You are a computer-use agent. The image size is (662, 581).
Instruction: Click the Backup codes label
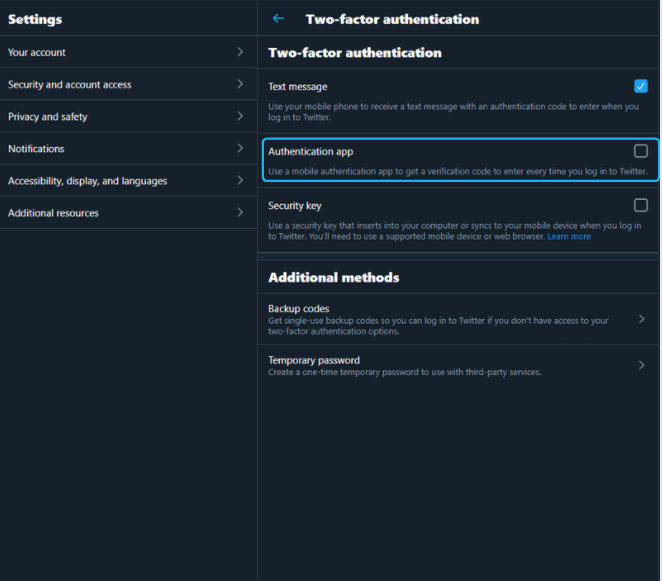point(298,309)
